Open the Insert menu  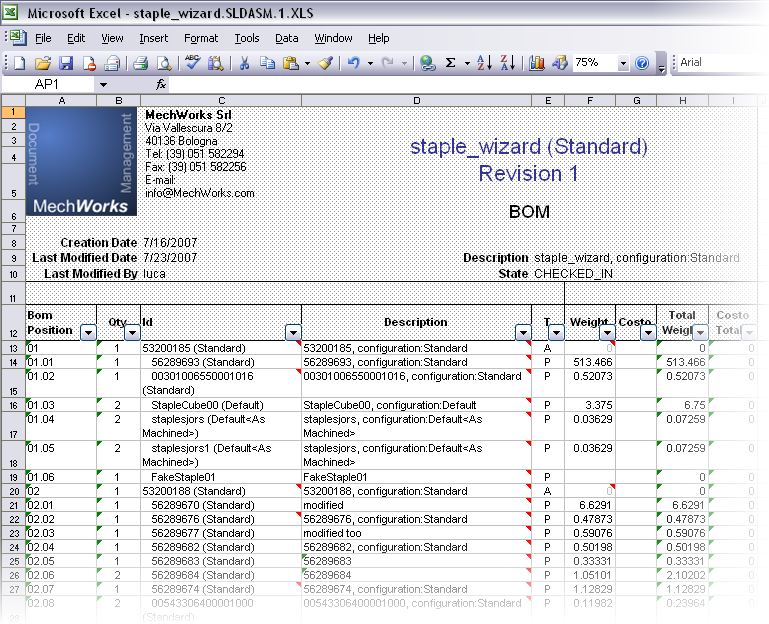154,38
